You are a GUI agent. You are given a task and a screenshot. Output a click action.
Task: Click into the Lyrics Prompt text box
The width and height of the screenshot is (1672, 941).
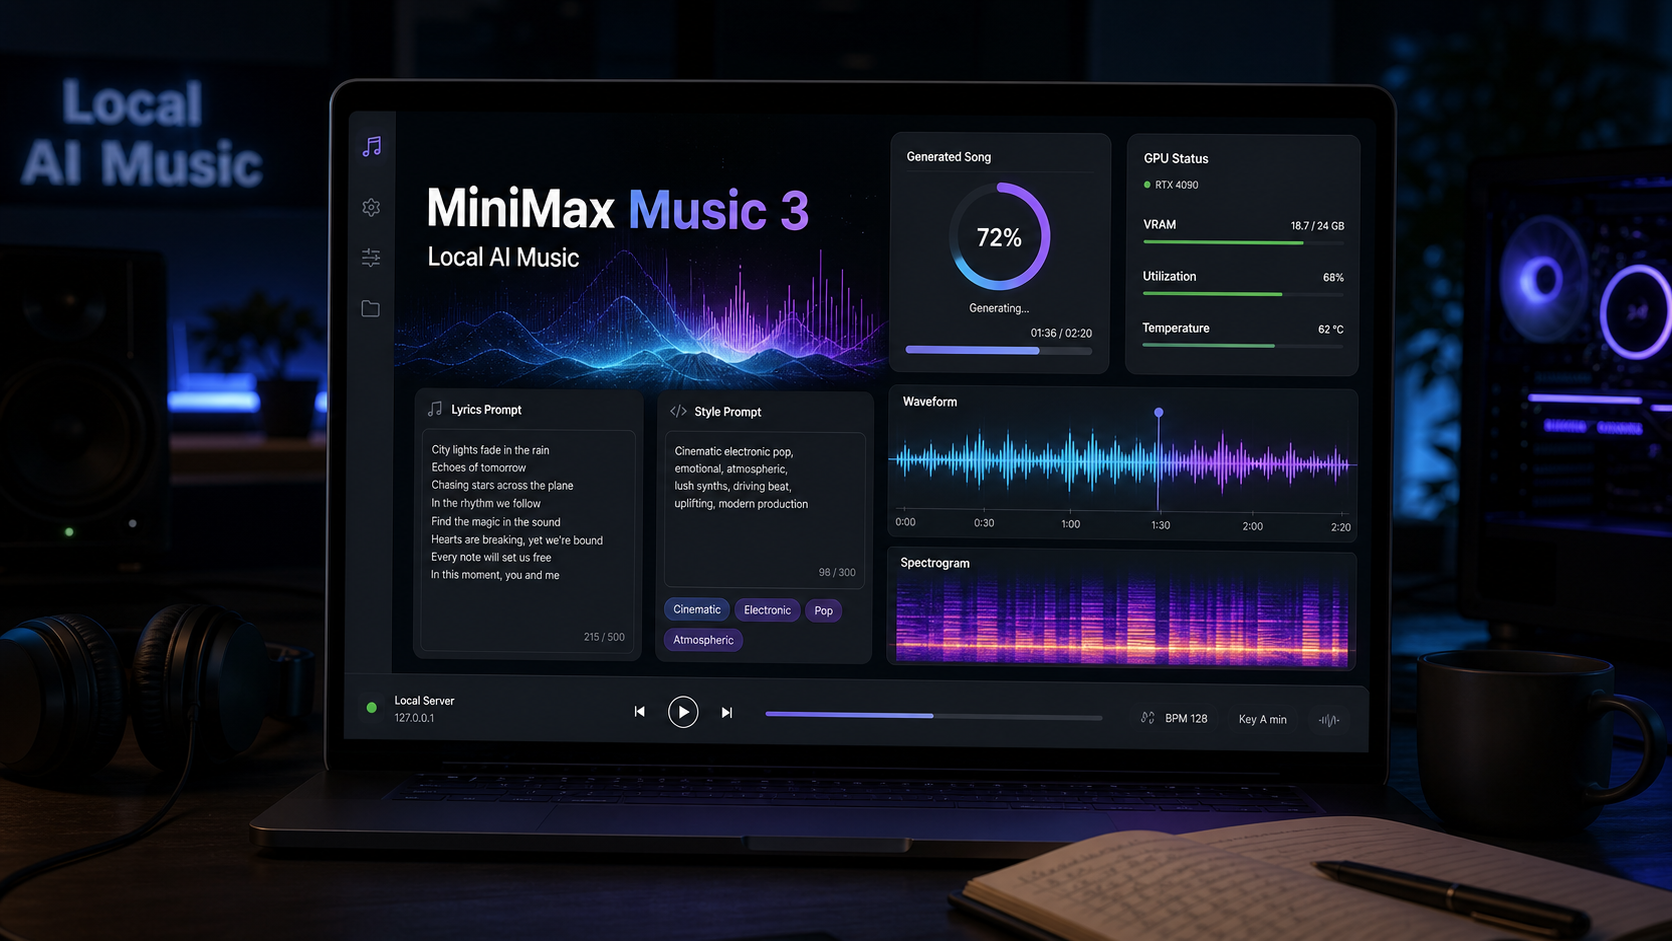pos(528,540)
